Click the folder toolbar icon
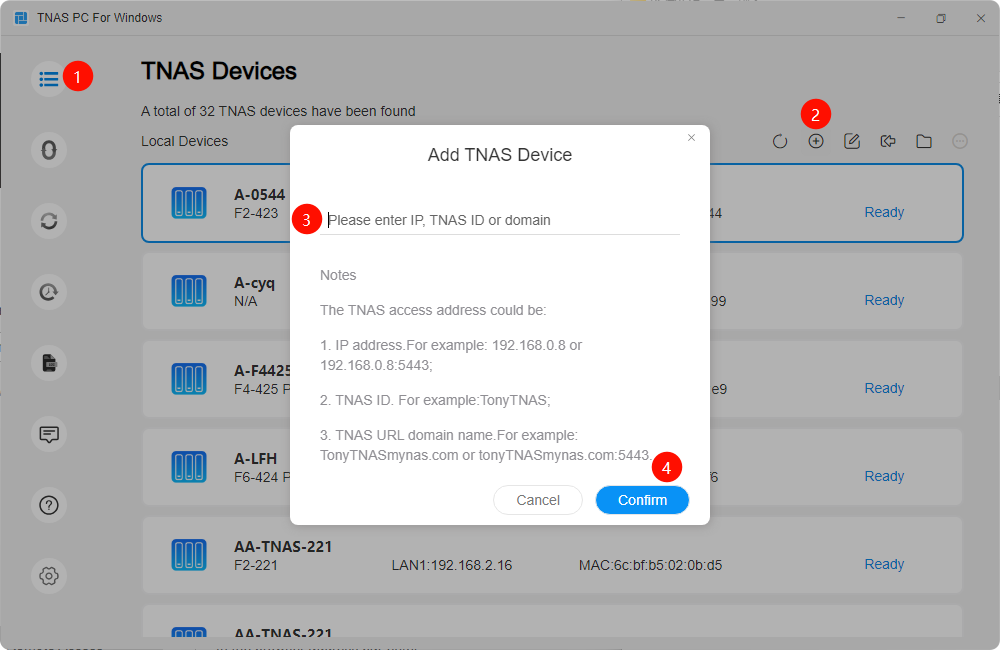This screenshot has width=1000, height=650. 923,141
